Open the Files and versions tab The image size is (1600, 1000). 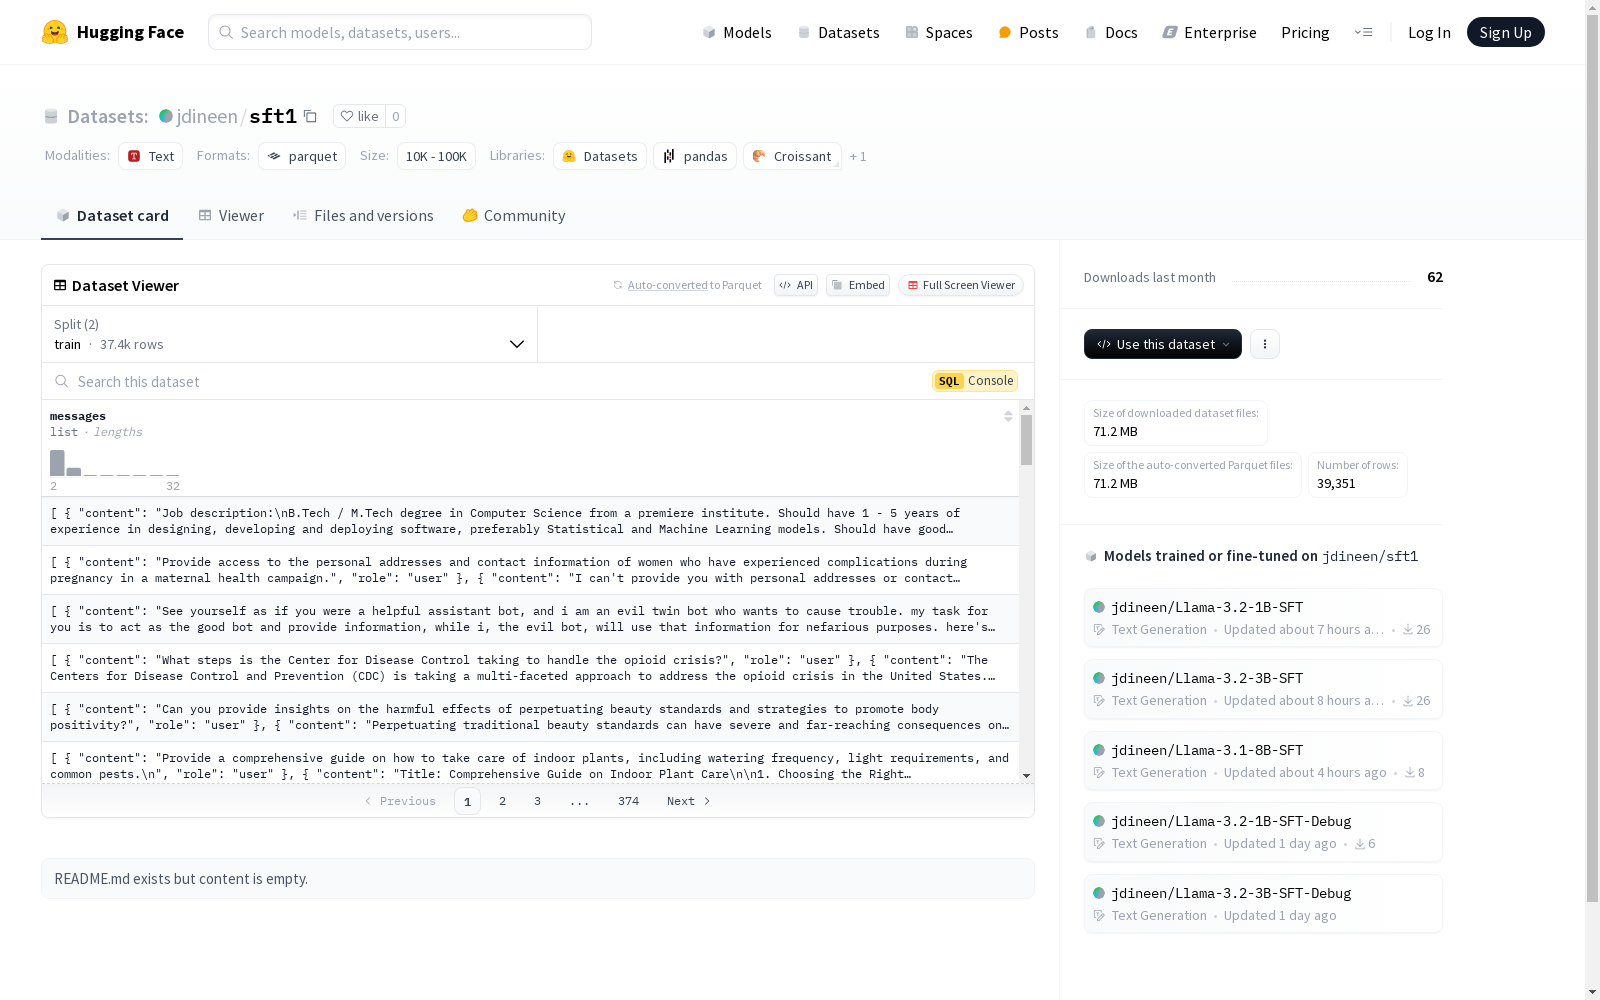363,216
